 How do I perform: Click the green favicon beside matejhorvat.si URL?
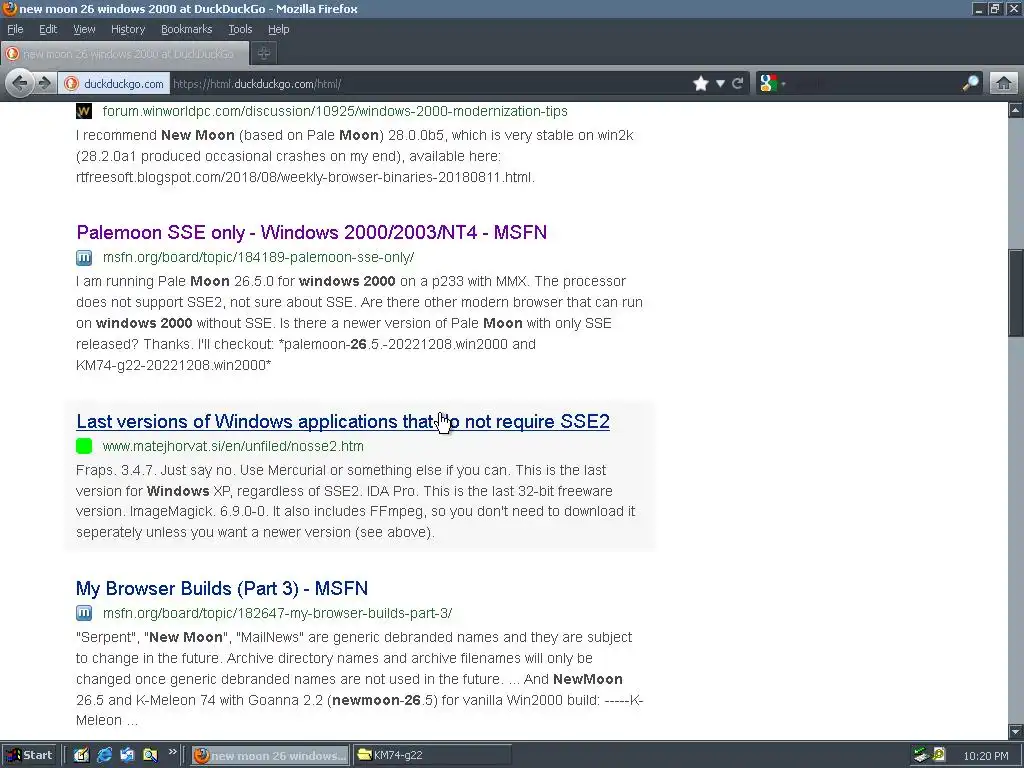pos(84,446)
